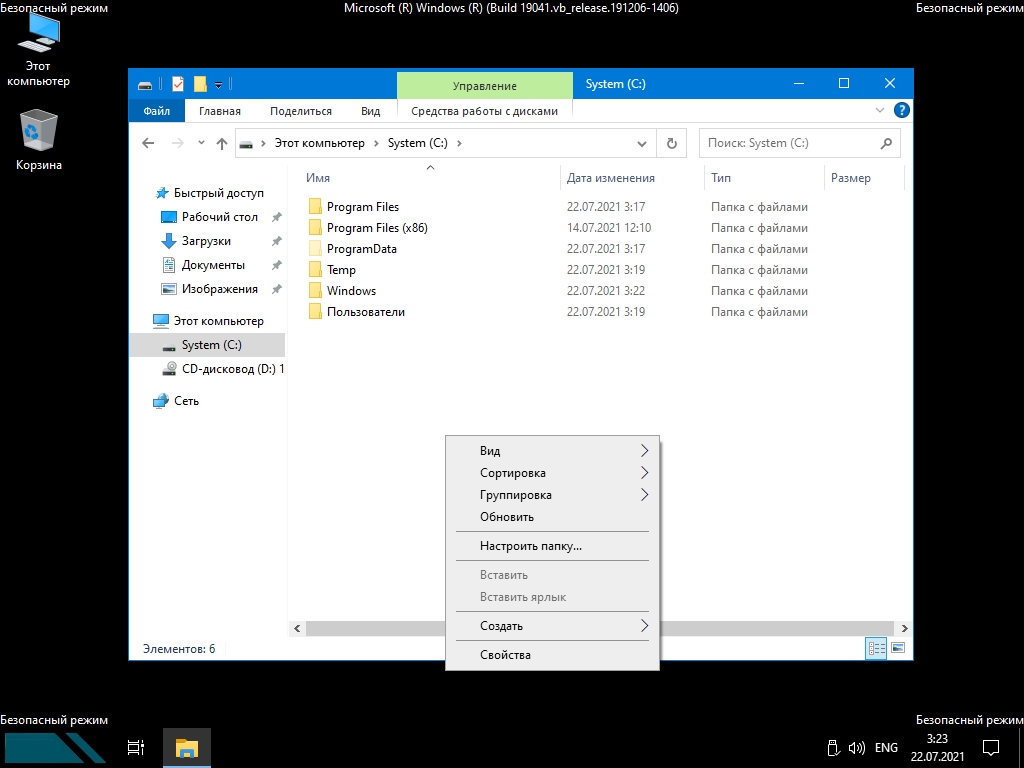Open the quick access toolbar customize dropdown

218,84
